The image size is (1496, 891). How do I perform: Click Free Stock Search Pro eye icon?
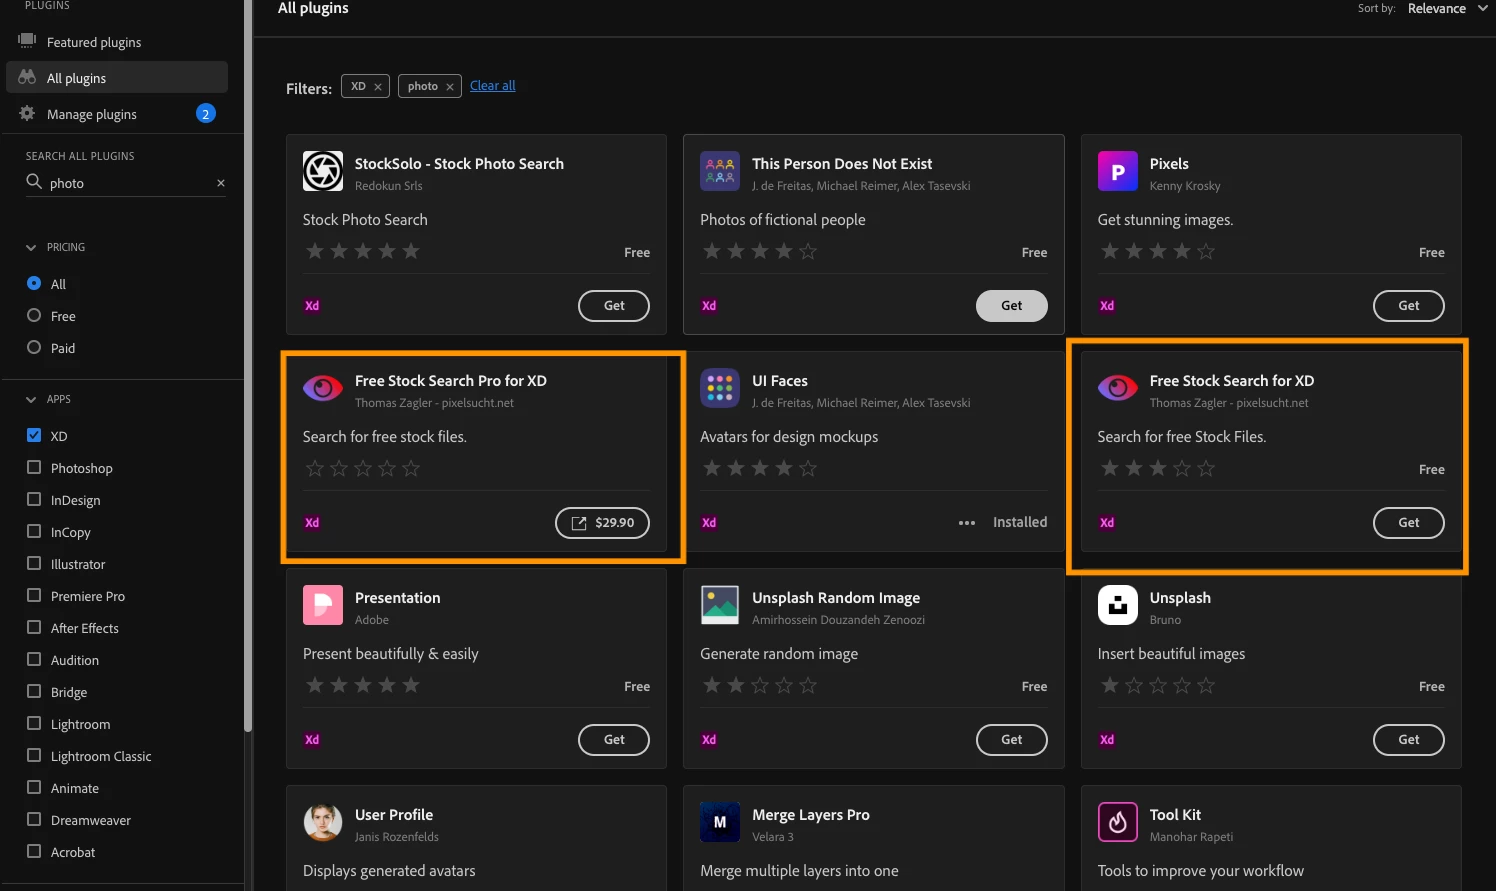tap(323, 388)
